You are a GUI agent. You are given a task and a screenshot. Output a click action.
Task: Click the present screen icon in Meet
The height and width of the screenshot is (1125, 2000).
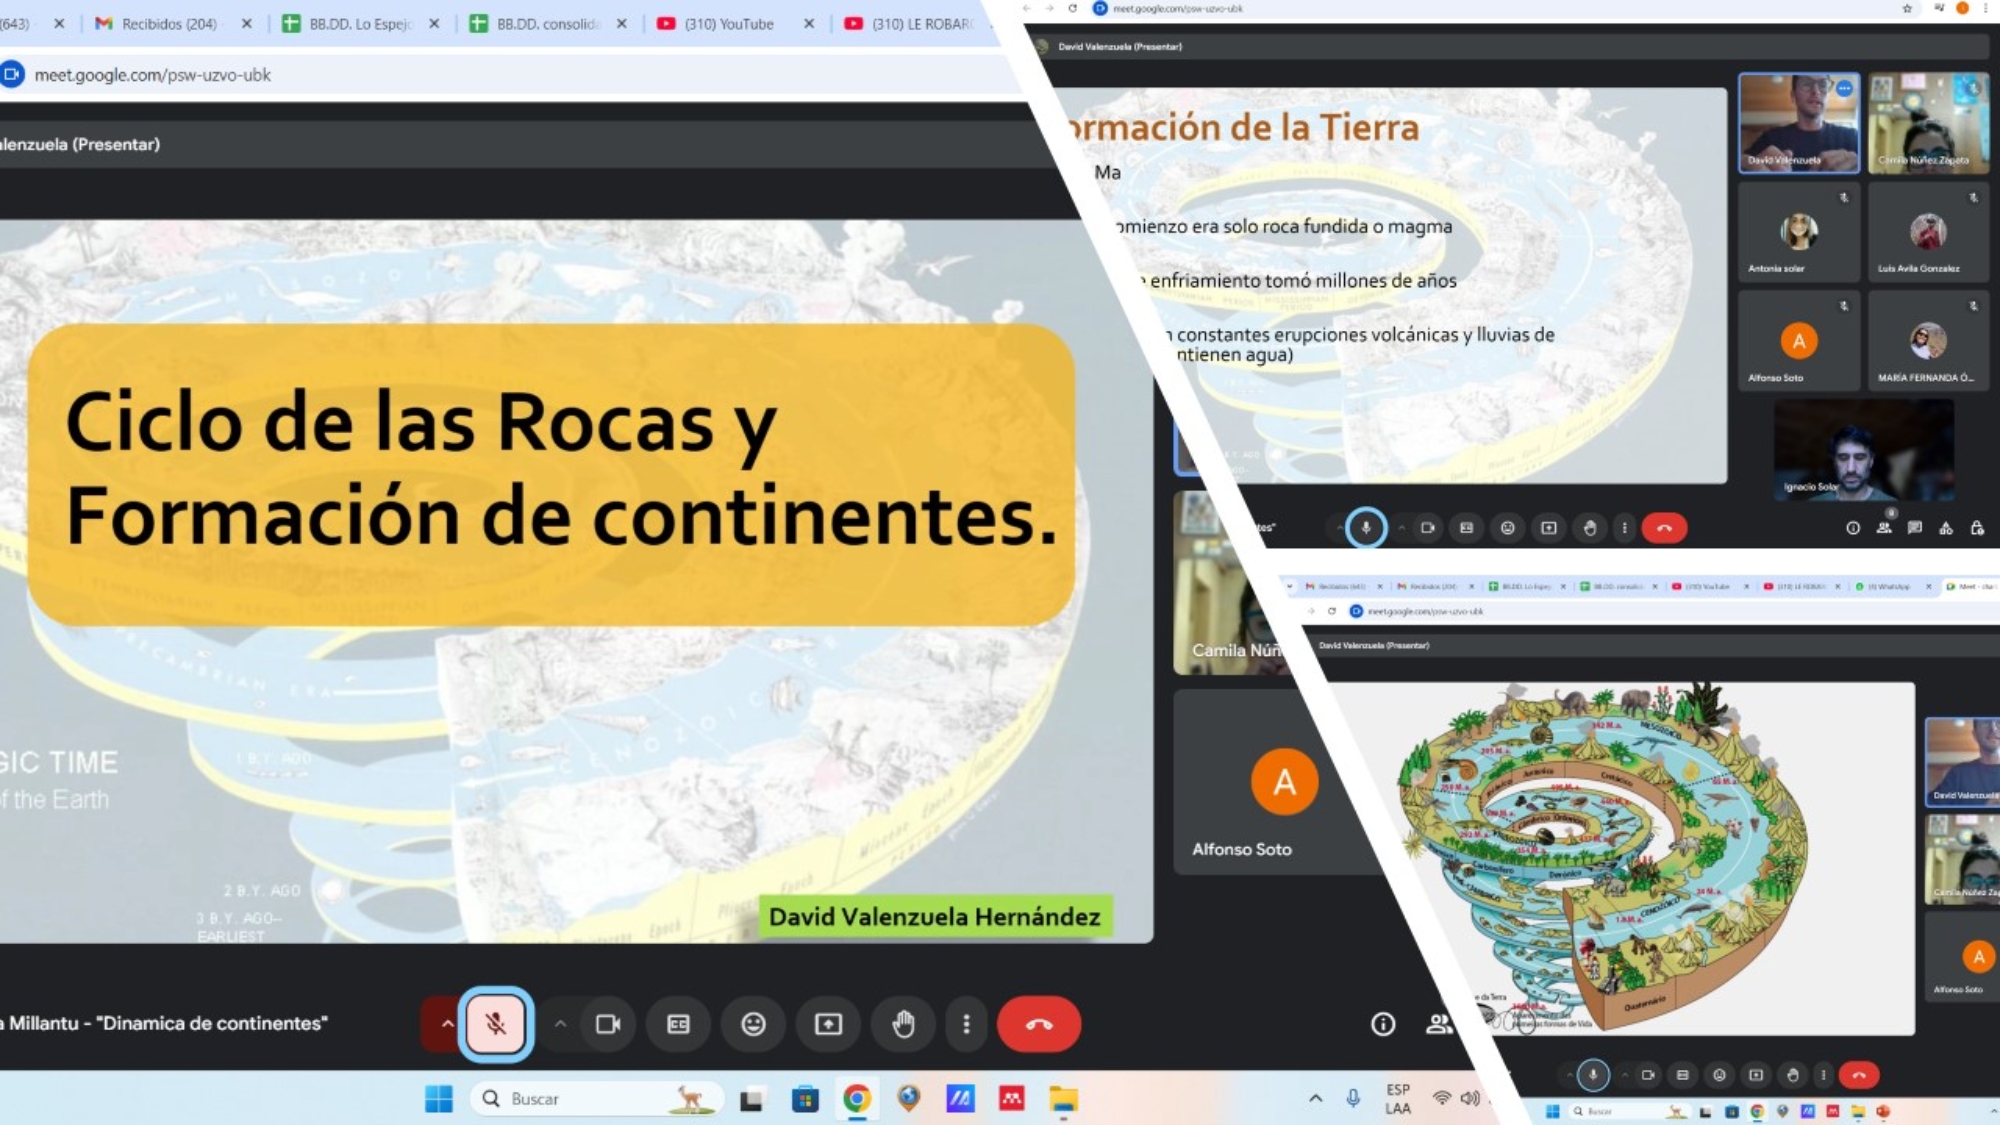[x=828, y=1024]
